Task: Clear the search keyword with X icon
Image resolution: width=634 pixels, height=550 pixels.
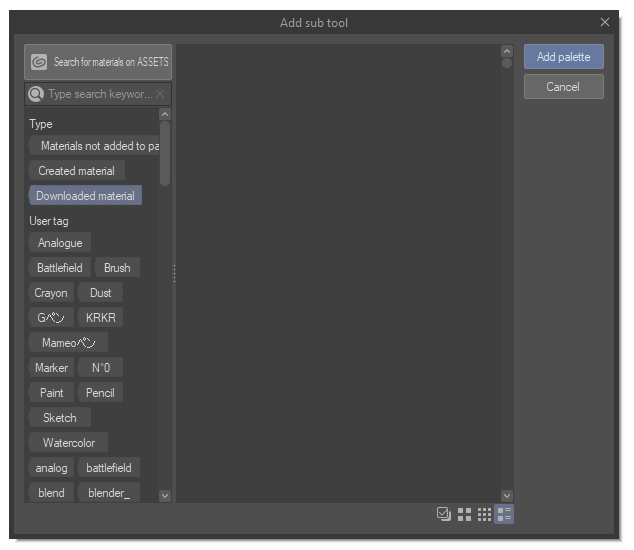Action: pos(160,94)
